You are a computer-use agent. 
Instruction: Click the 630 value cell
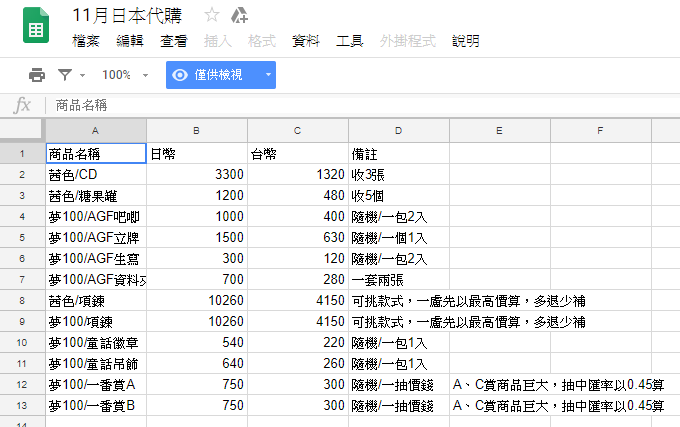[298, 238]
